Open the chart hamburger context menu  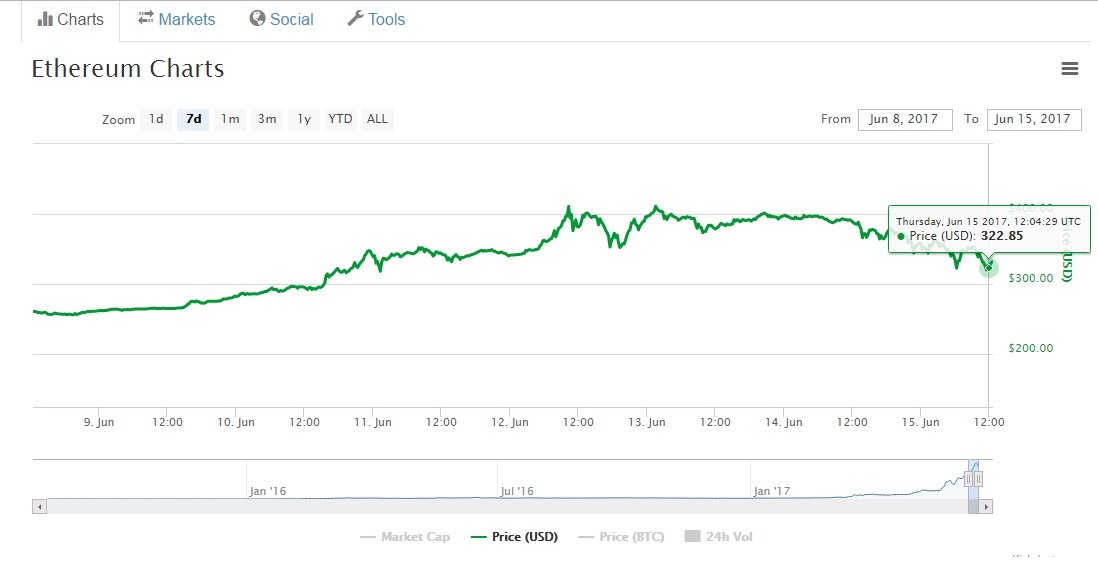(1070, 69)
